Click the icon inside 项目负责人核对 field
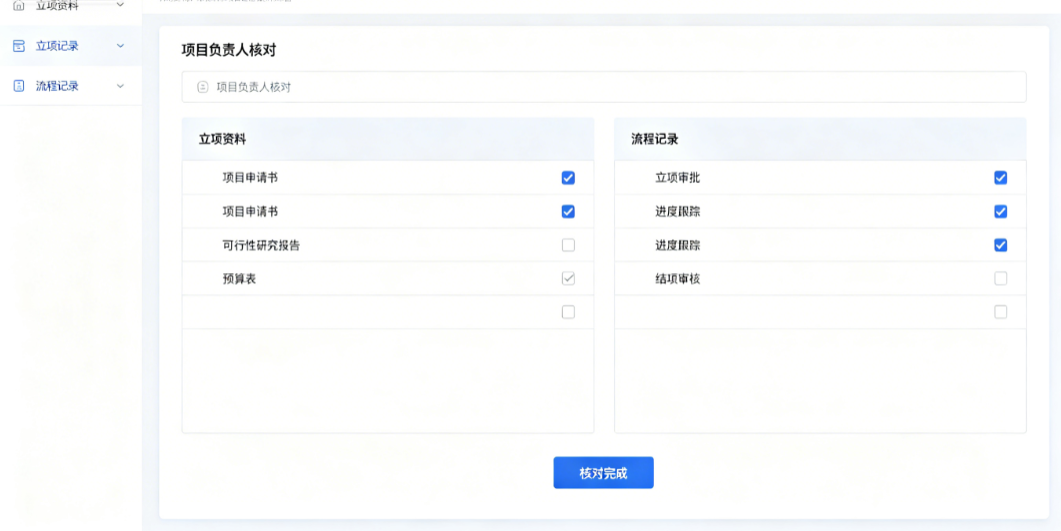Viewport: 1061px width, 531px height. tap(202, 87)
